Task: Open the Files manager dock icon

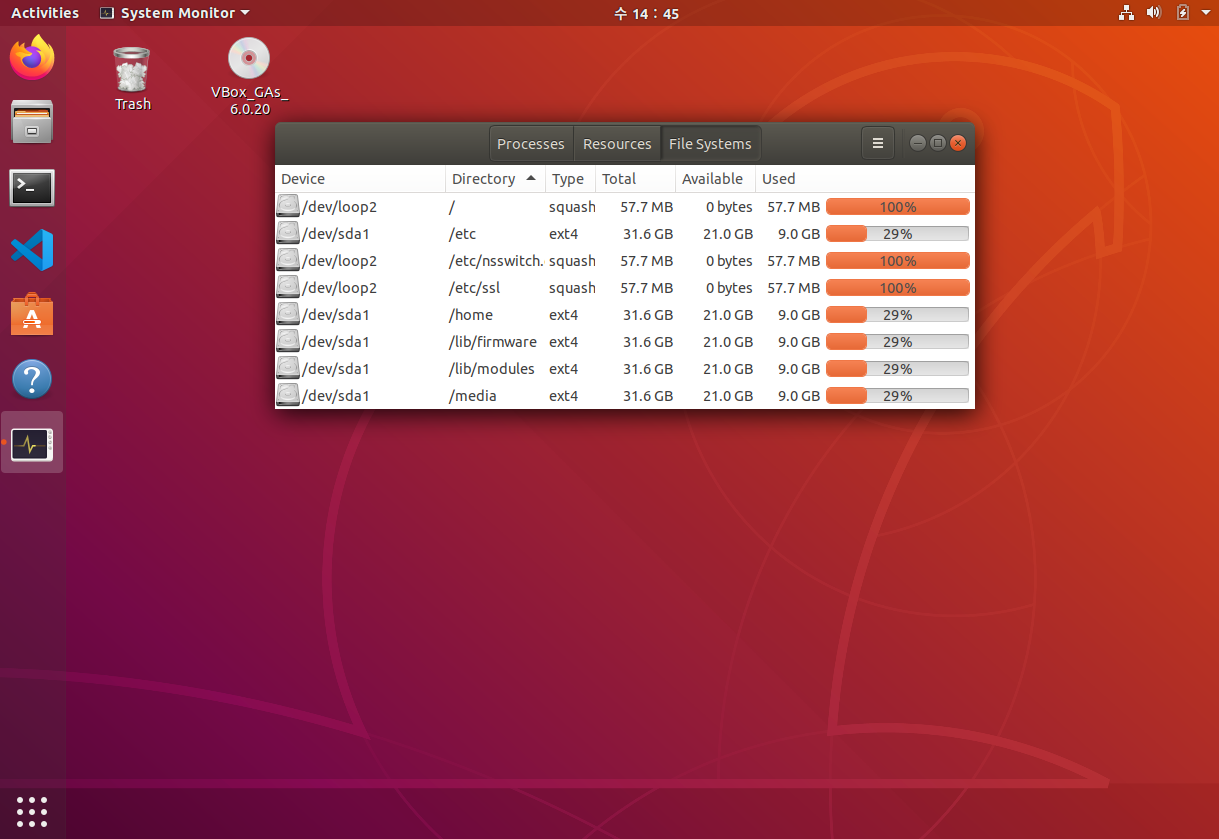Action: click(x=32, y=122)
